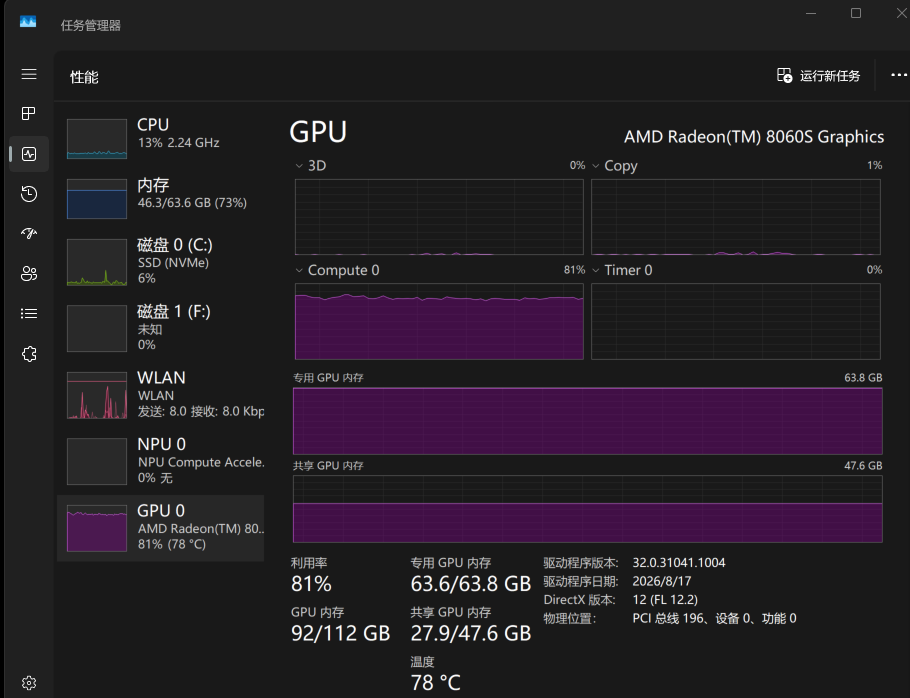Open the App history page icon
Screen dimensions: 910x698
[29, 194]
